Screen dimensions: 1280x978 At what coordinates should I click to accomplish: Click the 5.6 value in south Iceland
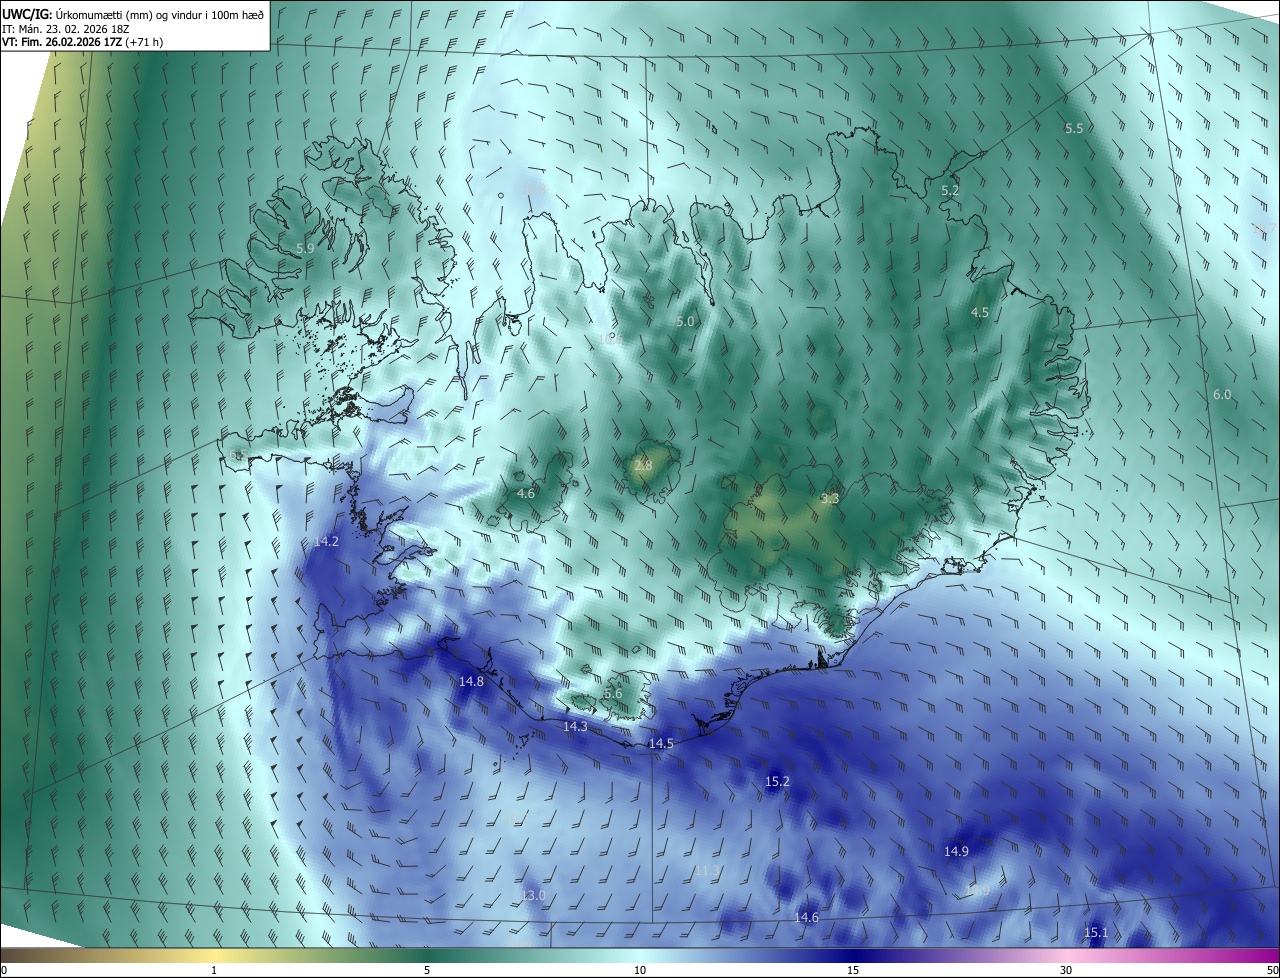tap(613, 693)
